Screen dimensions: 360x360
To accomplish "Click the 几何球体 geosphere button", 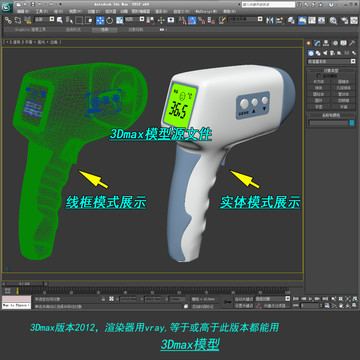I will pyautogui.click(x=343, y=88).
